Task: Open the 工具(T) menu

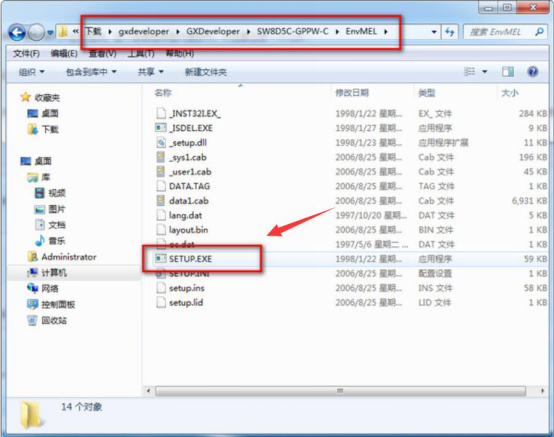Action: tap(141, 54)
